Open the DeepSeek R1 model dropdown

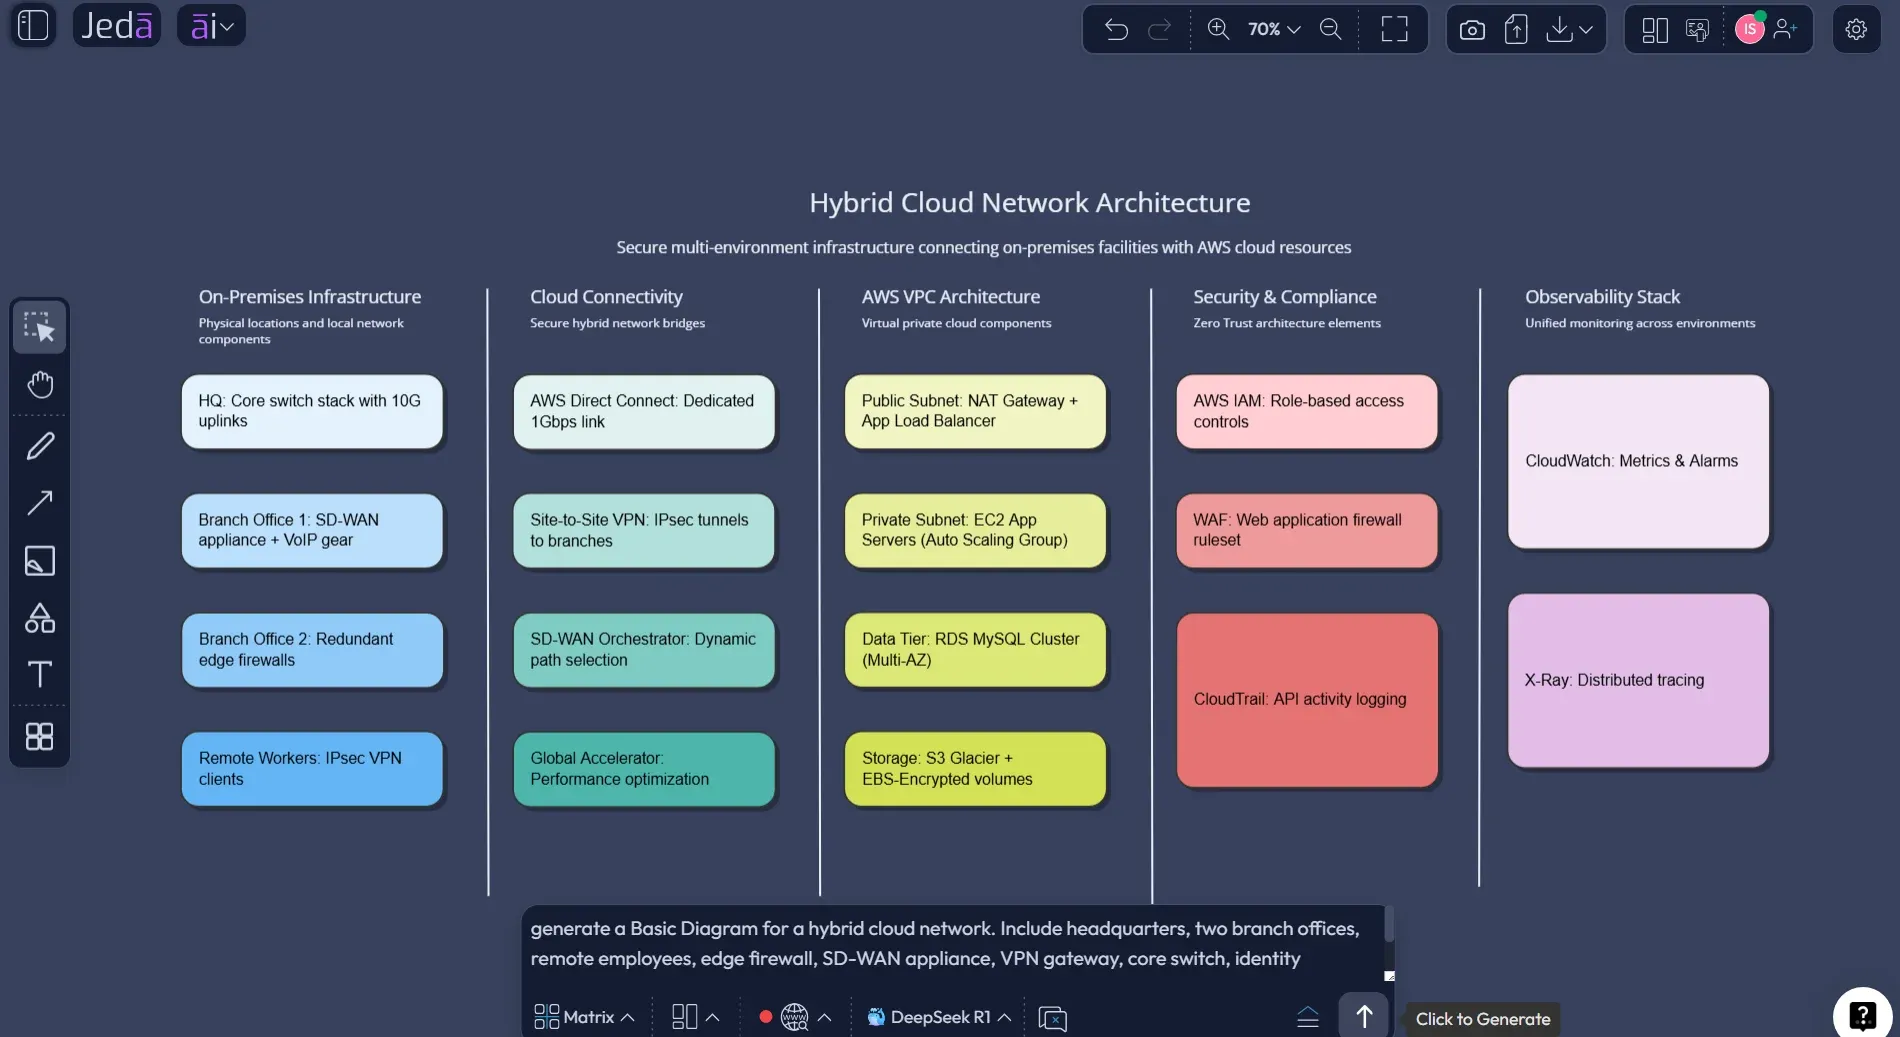click(939, 1017)
